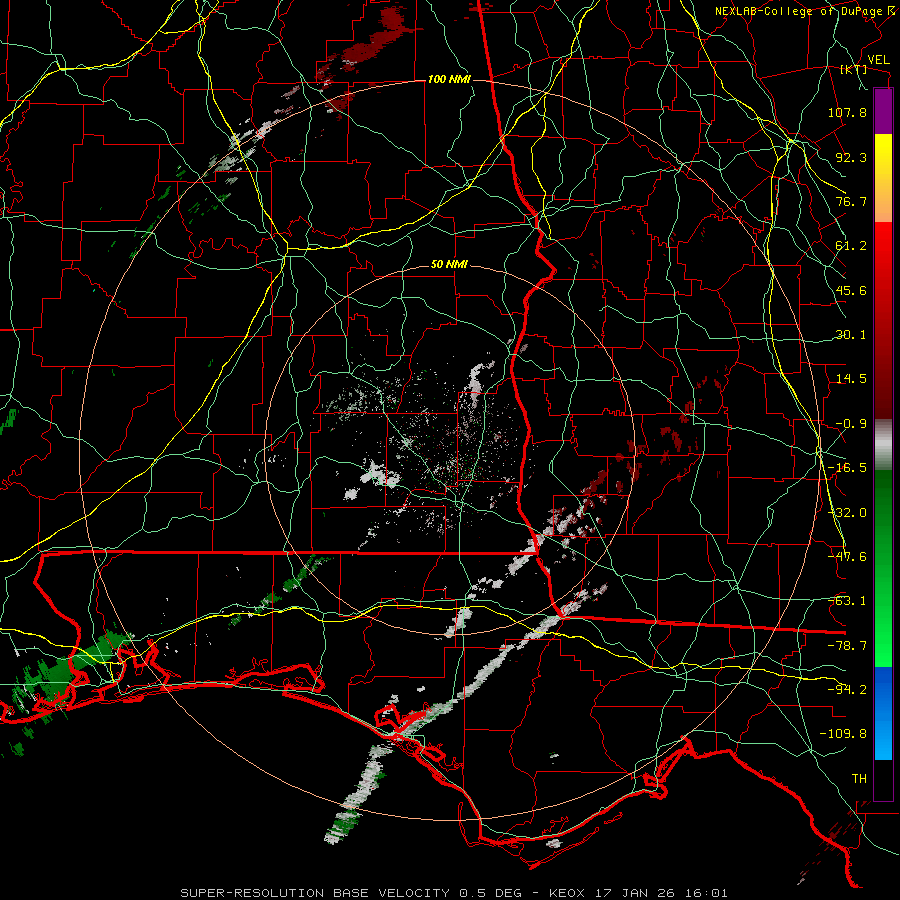Select the -78.7 scale value
The image size is (900, 900).
pos(847,646)
